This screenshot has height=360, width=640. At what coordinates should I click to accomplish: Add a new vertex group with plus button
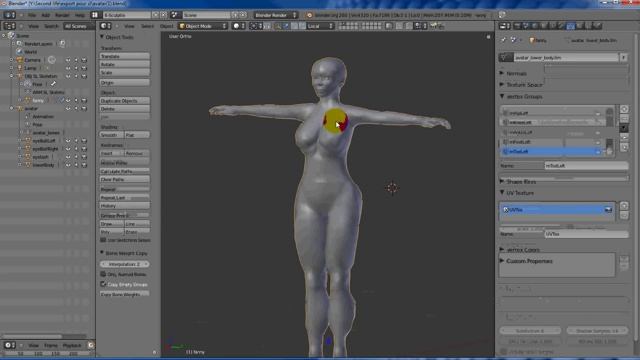point(624,109)
